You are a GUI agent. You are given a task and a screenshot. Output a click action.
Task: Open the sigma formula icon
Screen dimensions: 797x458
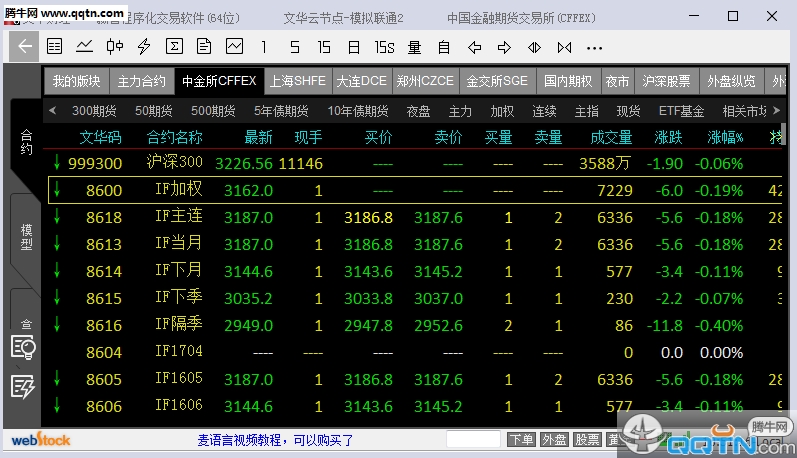[174, 47]
